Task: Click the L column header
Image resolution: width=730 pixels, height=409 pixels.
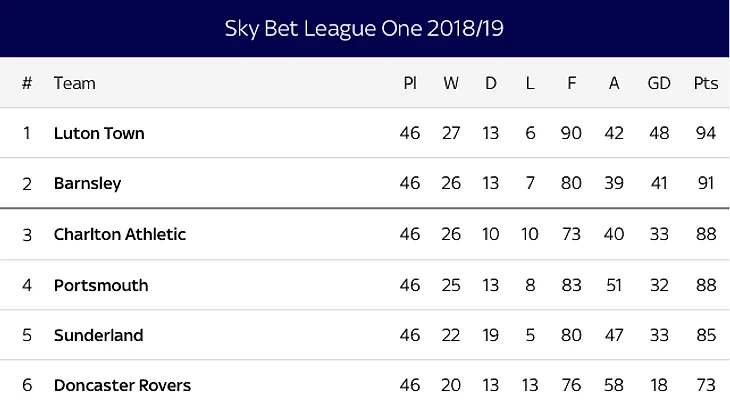Action: click(530, 83)
